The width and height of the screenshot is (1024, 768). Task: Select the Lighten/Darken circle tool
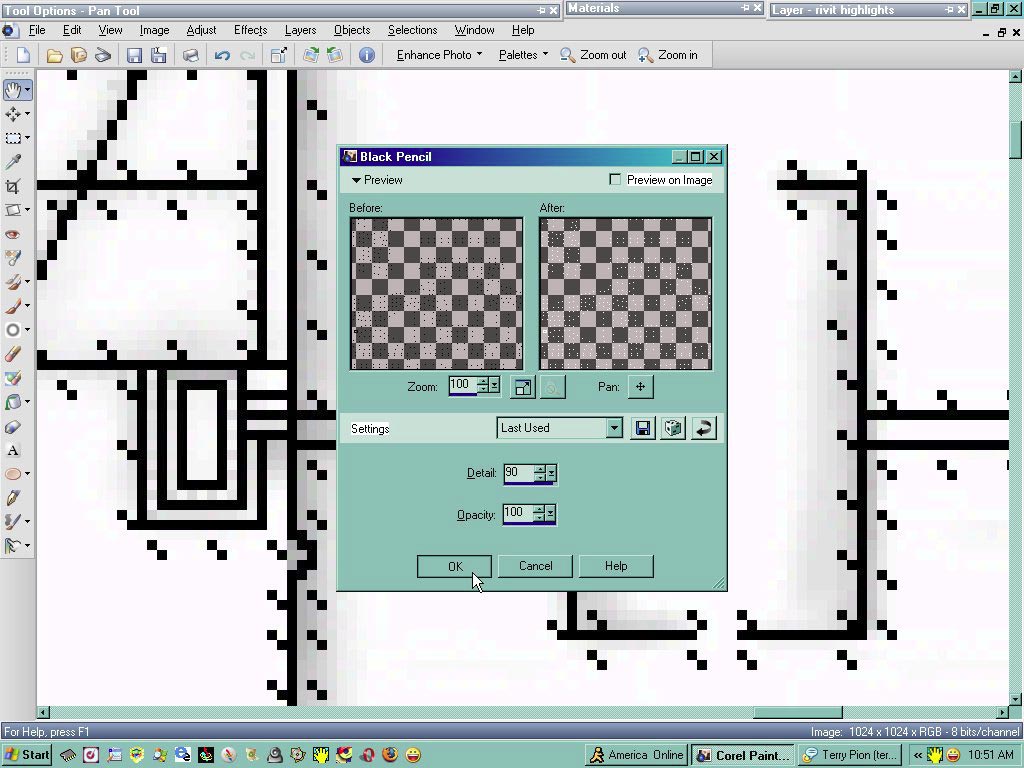(x=12, y=330)
